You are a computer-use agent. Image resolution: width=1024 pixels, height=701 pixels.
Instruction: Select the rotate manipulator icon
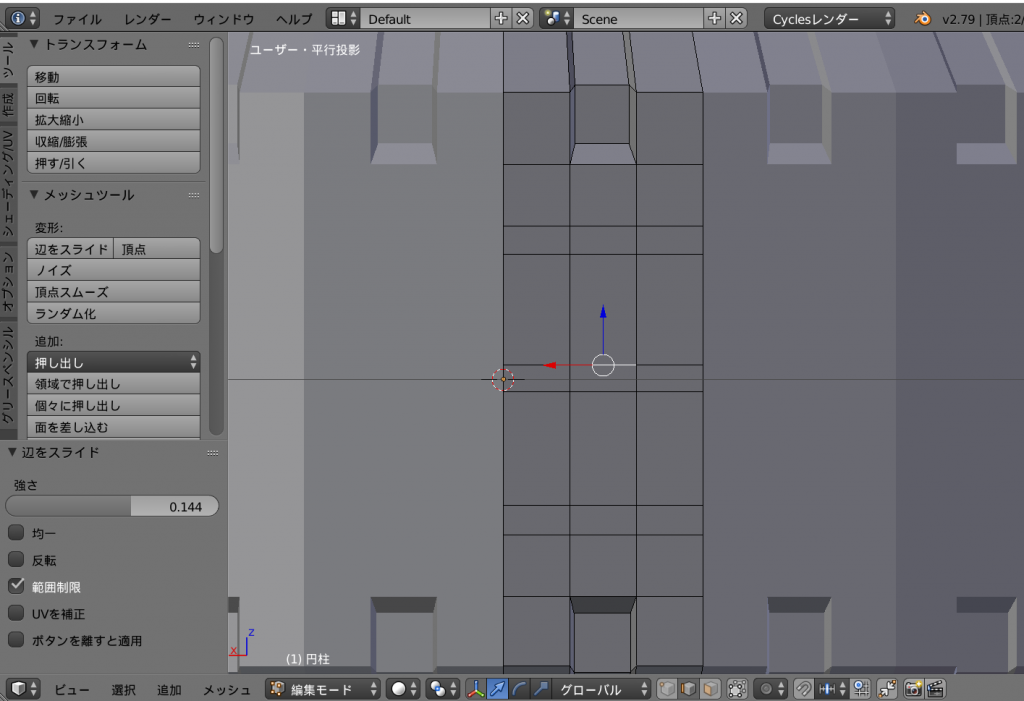(x=519, y=689)
